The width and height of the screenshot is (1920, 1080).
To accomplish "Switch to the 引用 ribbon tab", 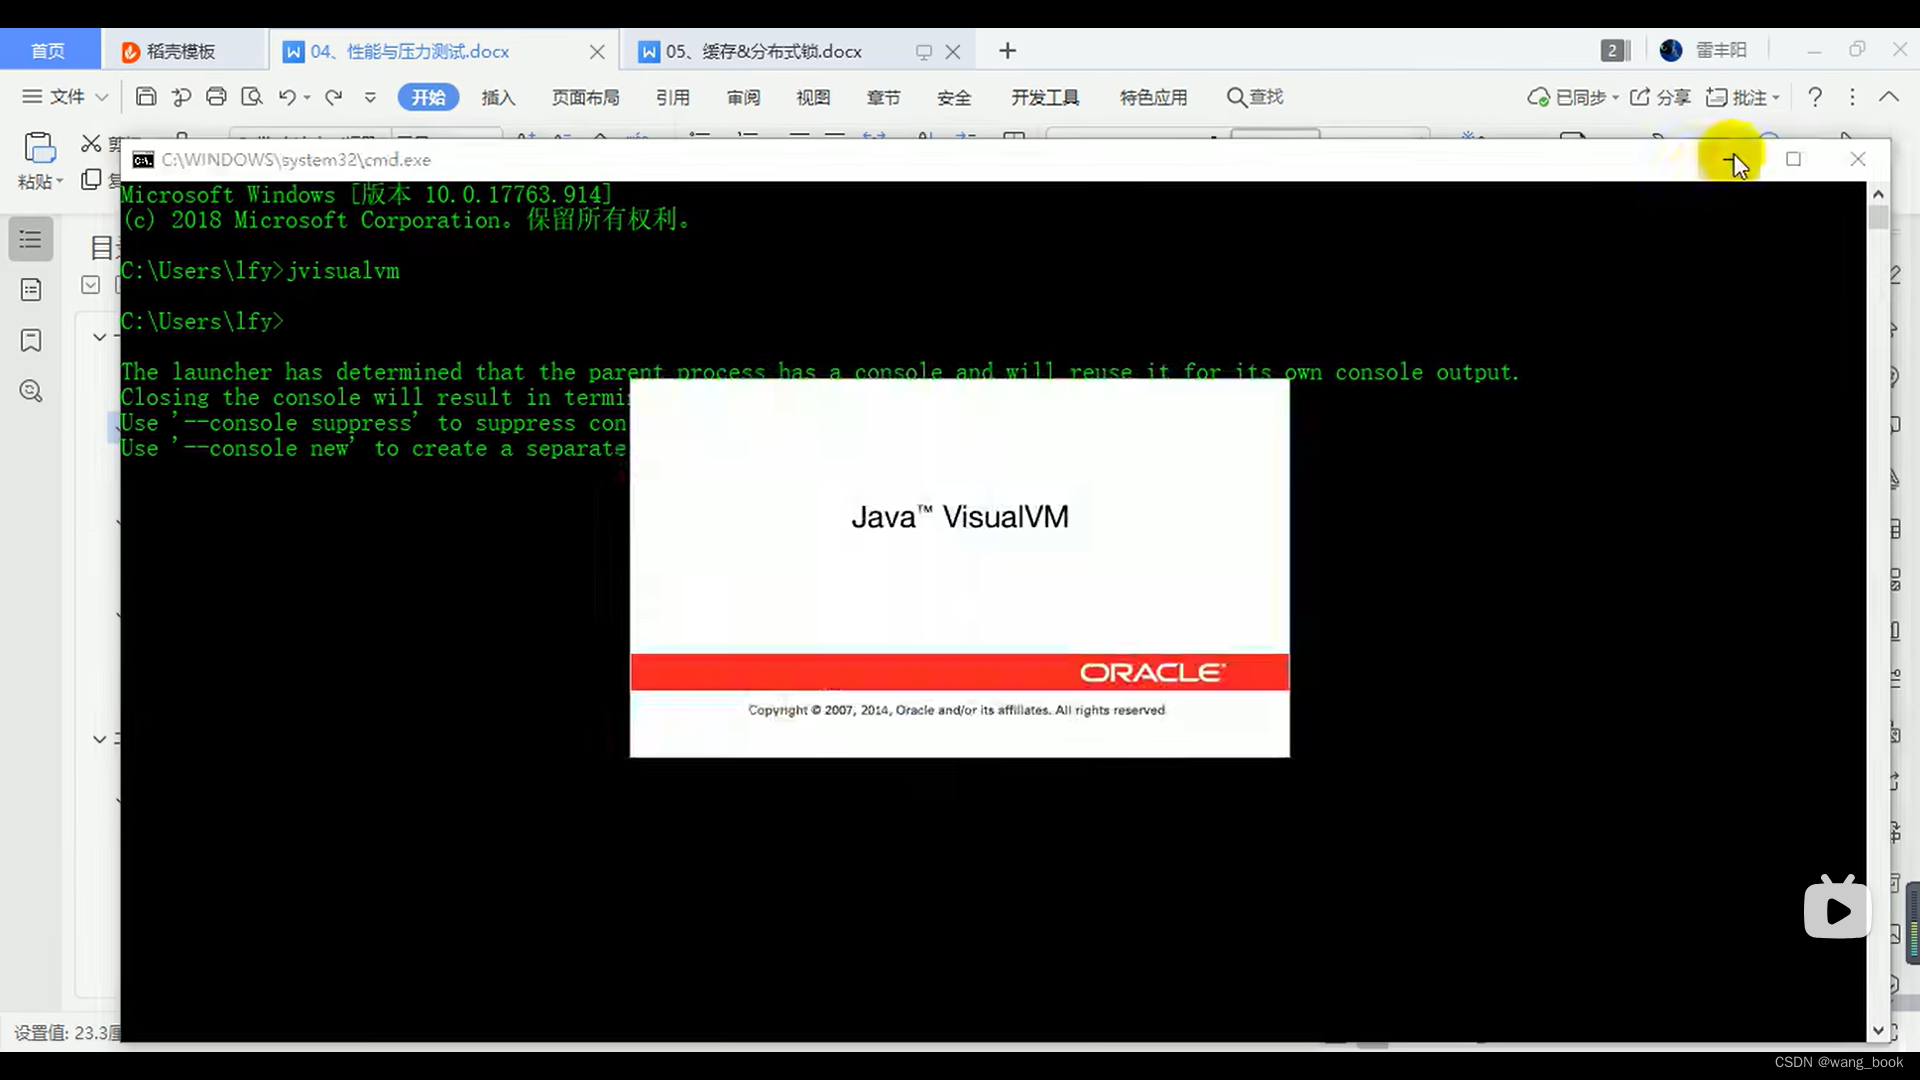I will coord(673,97).
